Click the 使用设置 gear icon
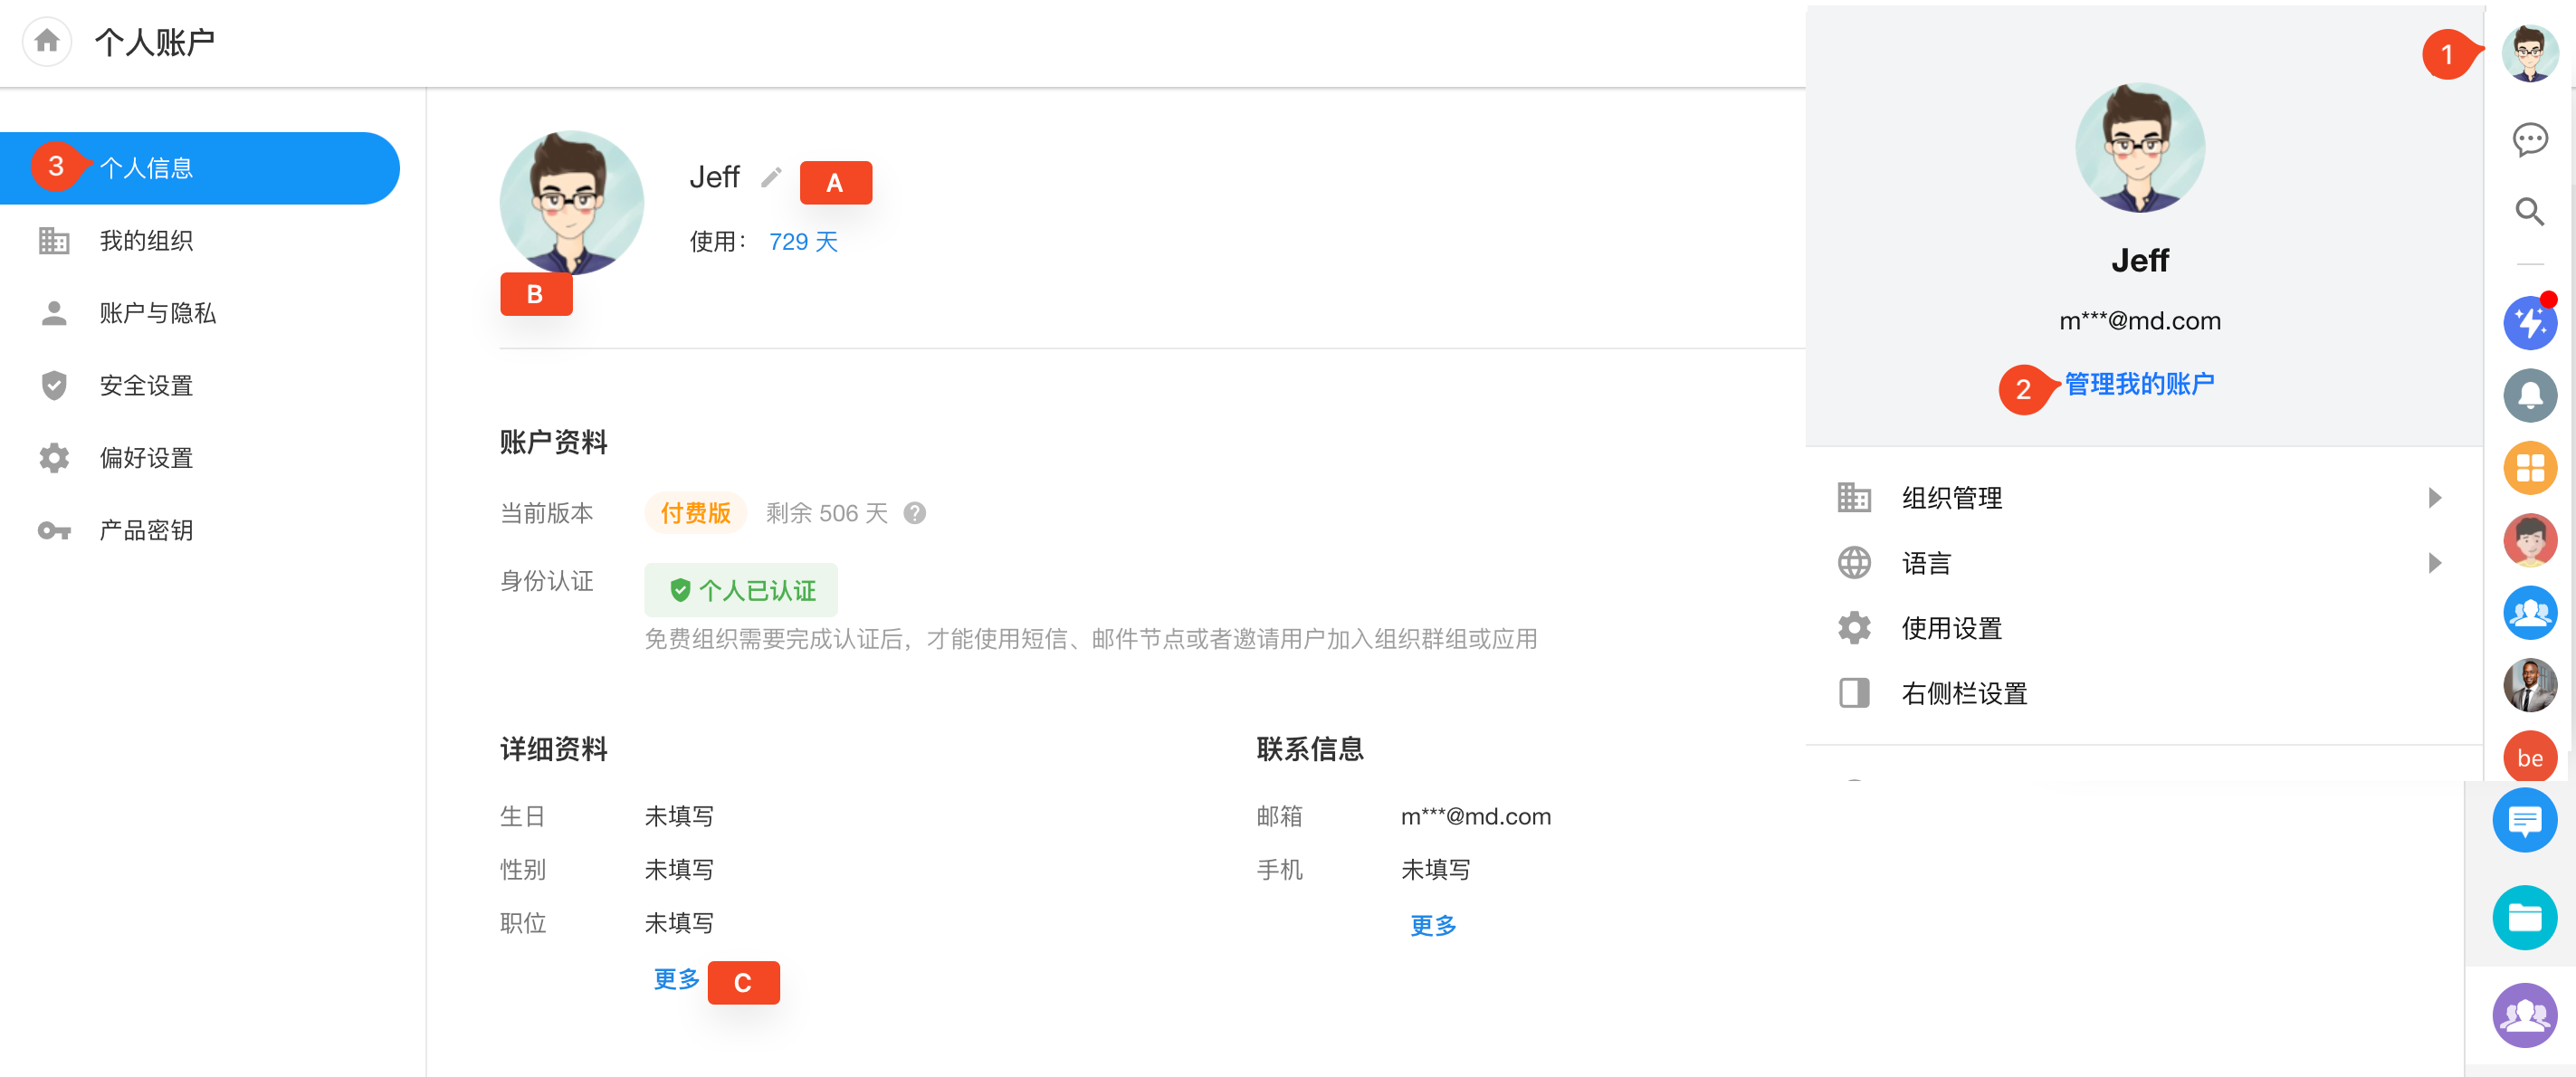The image size is (2576, 1077). pyautogui.click(x=1854, y=628)
